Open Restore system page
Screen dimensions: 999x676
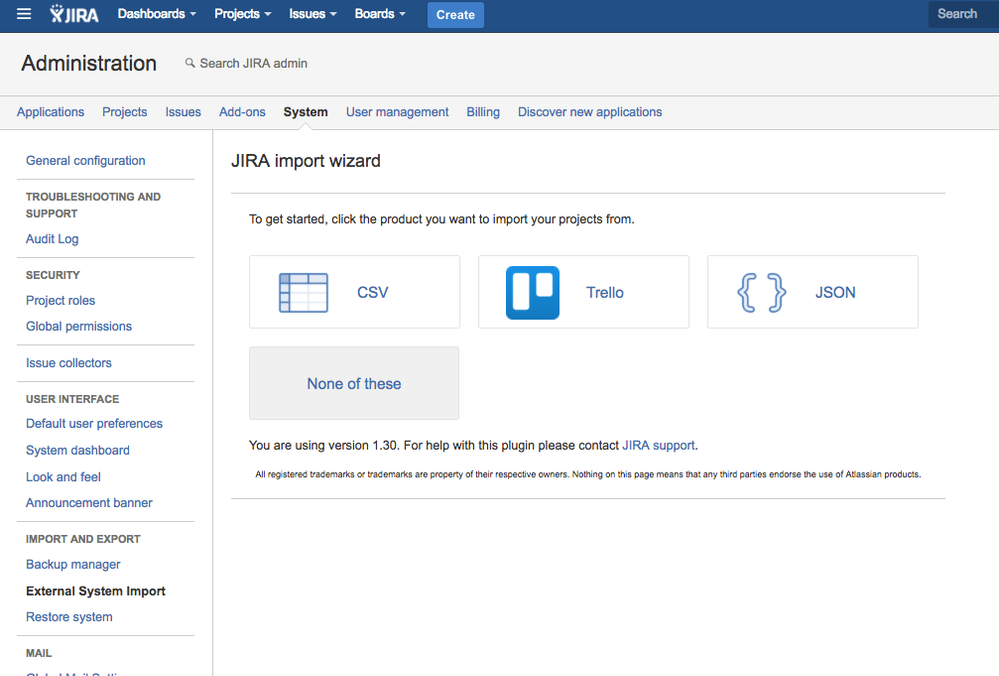[x=69, y=617]
